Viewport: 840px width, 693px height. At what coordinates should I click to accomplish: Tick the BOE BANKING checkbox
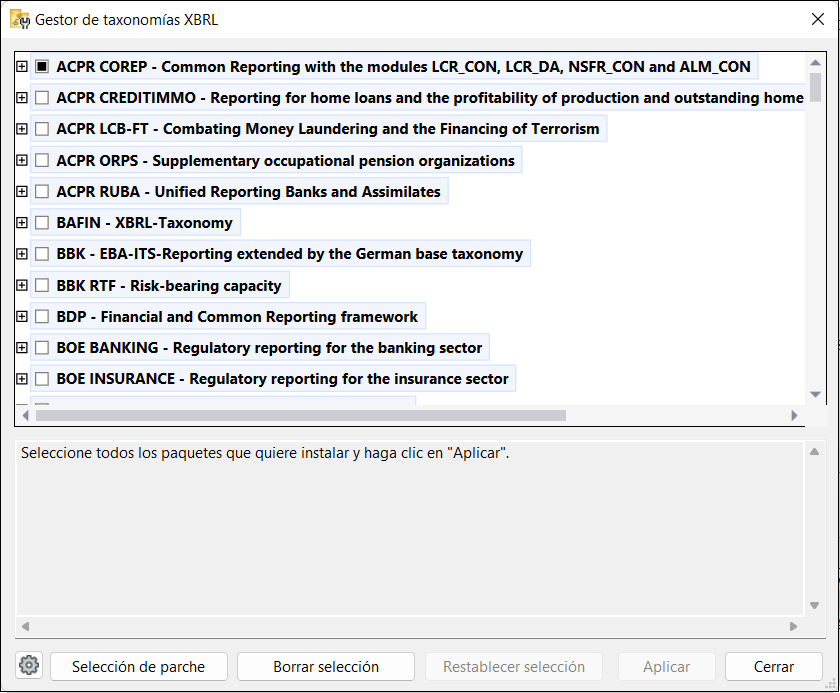[42, 348]
